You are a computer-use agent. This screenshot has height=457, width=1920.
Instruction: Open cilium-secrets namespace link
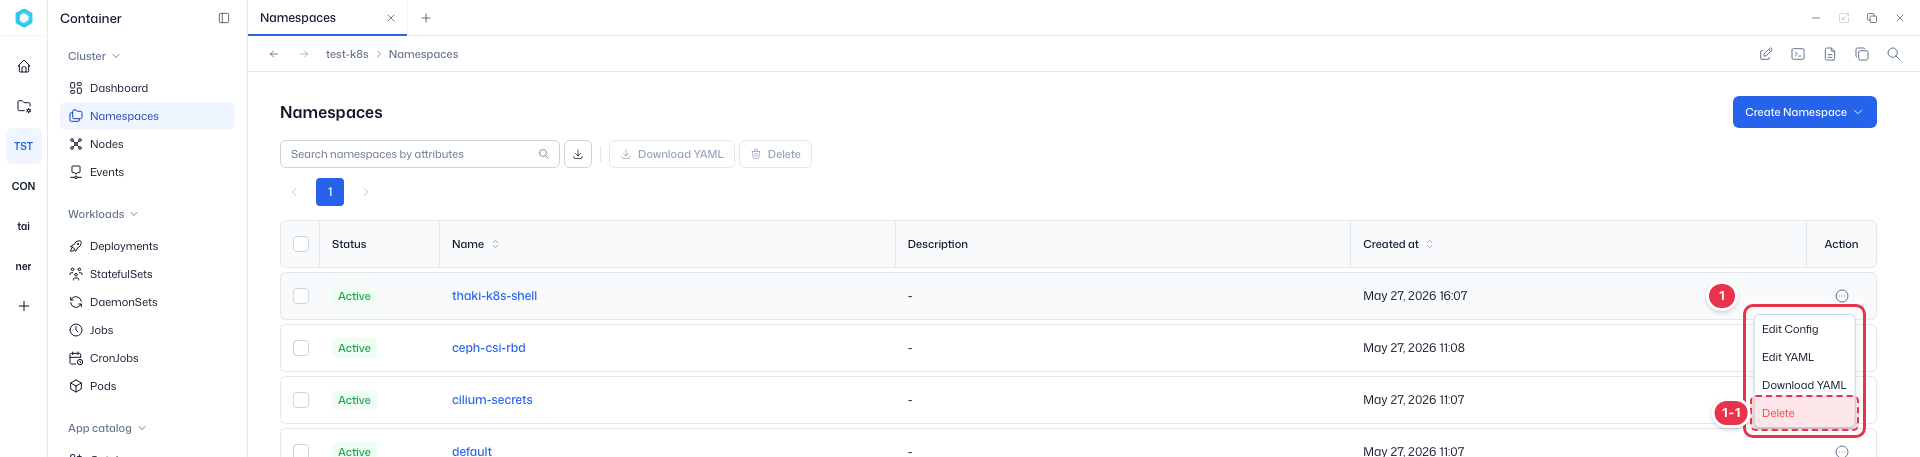[492, 400]
